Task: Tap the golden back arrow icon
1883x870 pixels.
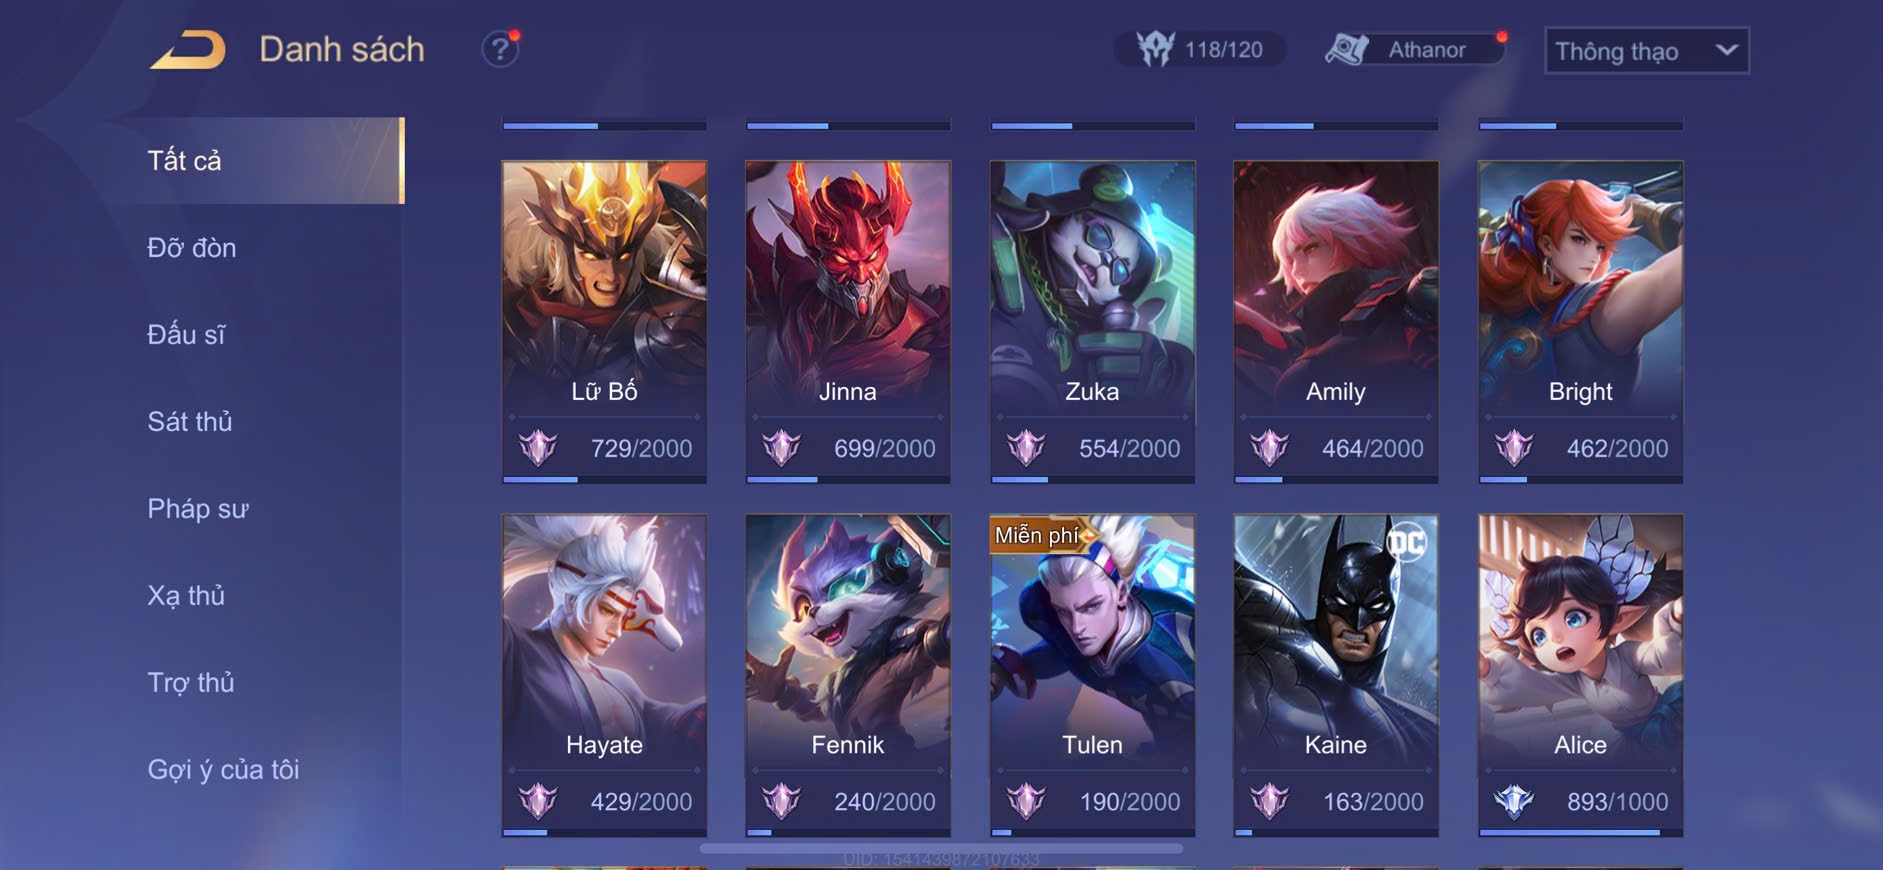Action: 188,50
